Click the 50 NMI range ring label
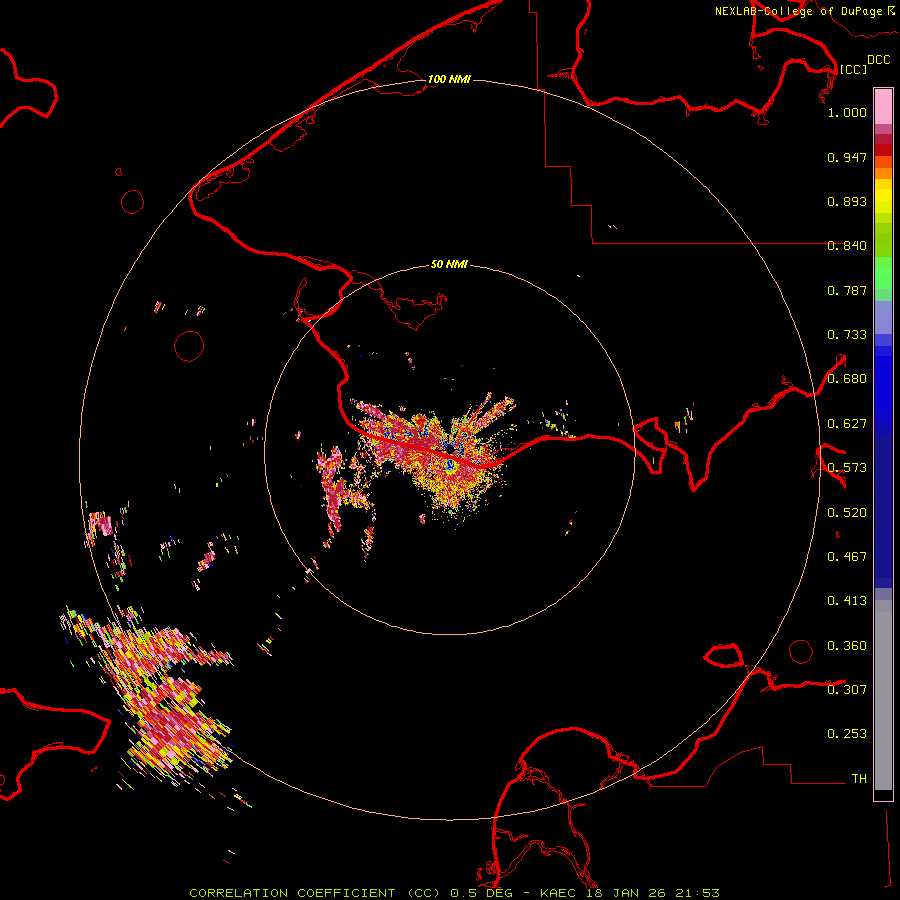 point(449,265)
